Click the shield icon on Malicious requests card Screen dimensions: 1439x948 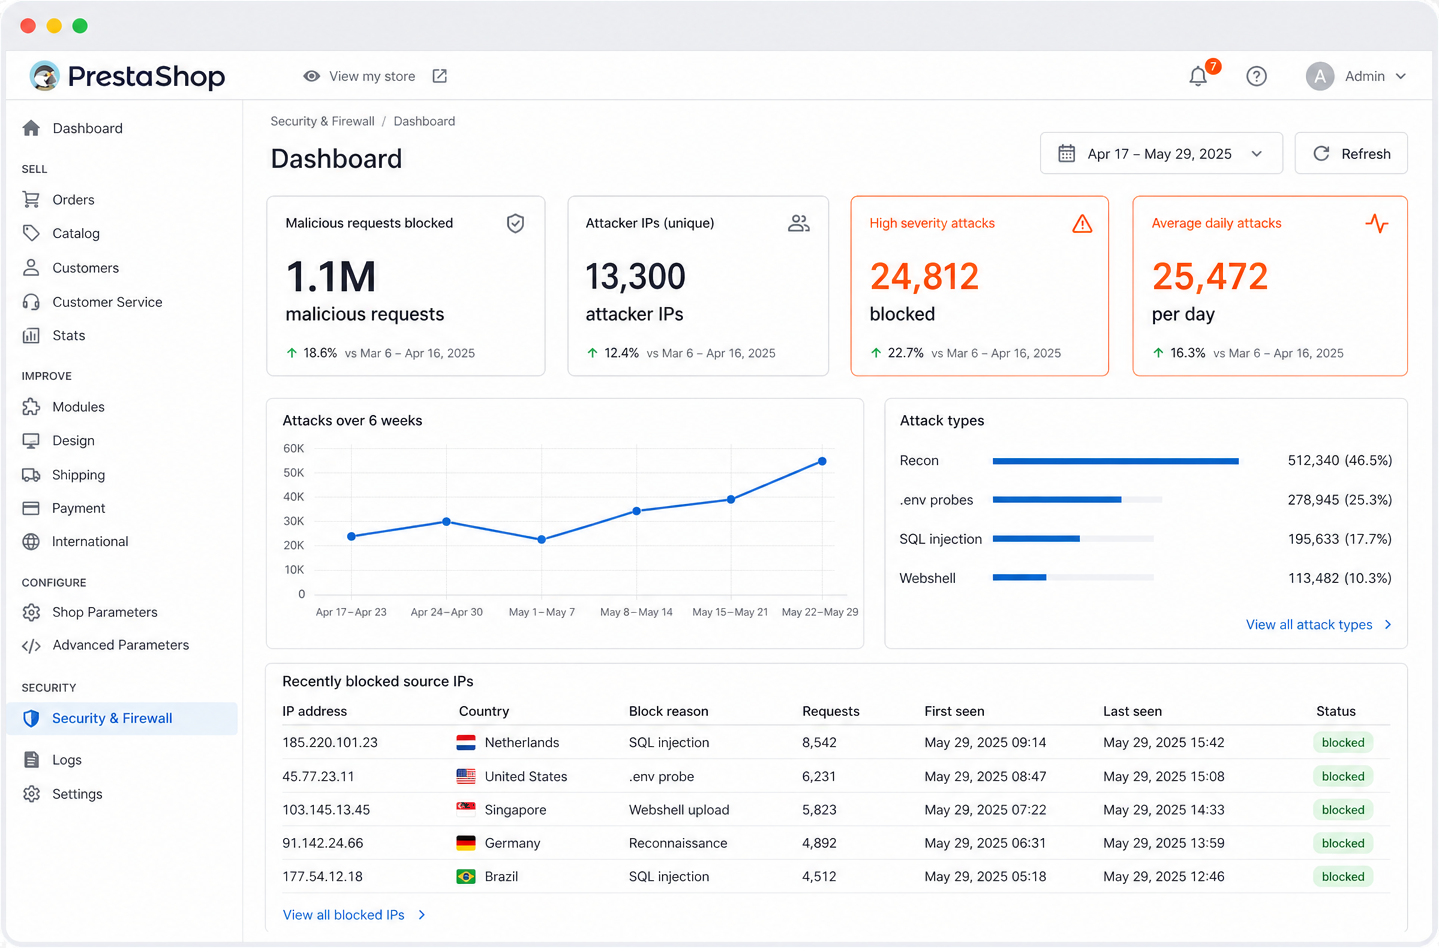point(515,223)
